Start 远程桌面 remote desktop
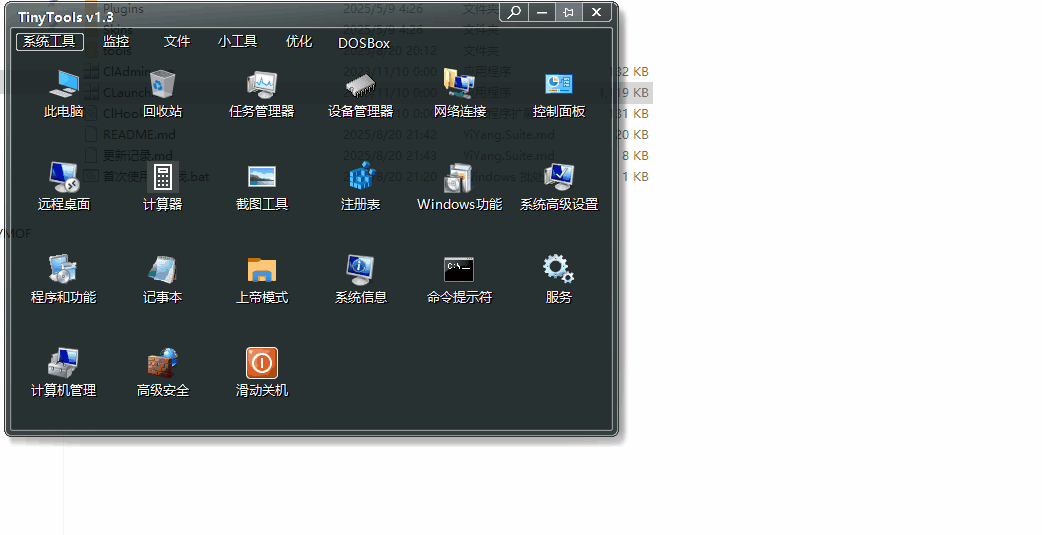The height and width of the screenshot is (535, 1042). tap(64, 179)
